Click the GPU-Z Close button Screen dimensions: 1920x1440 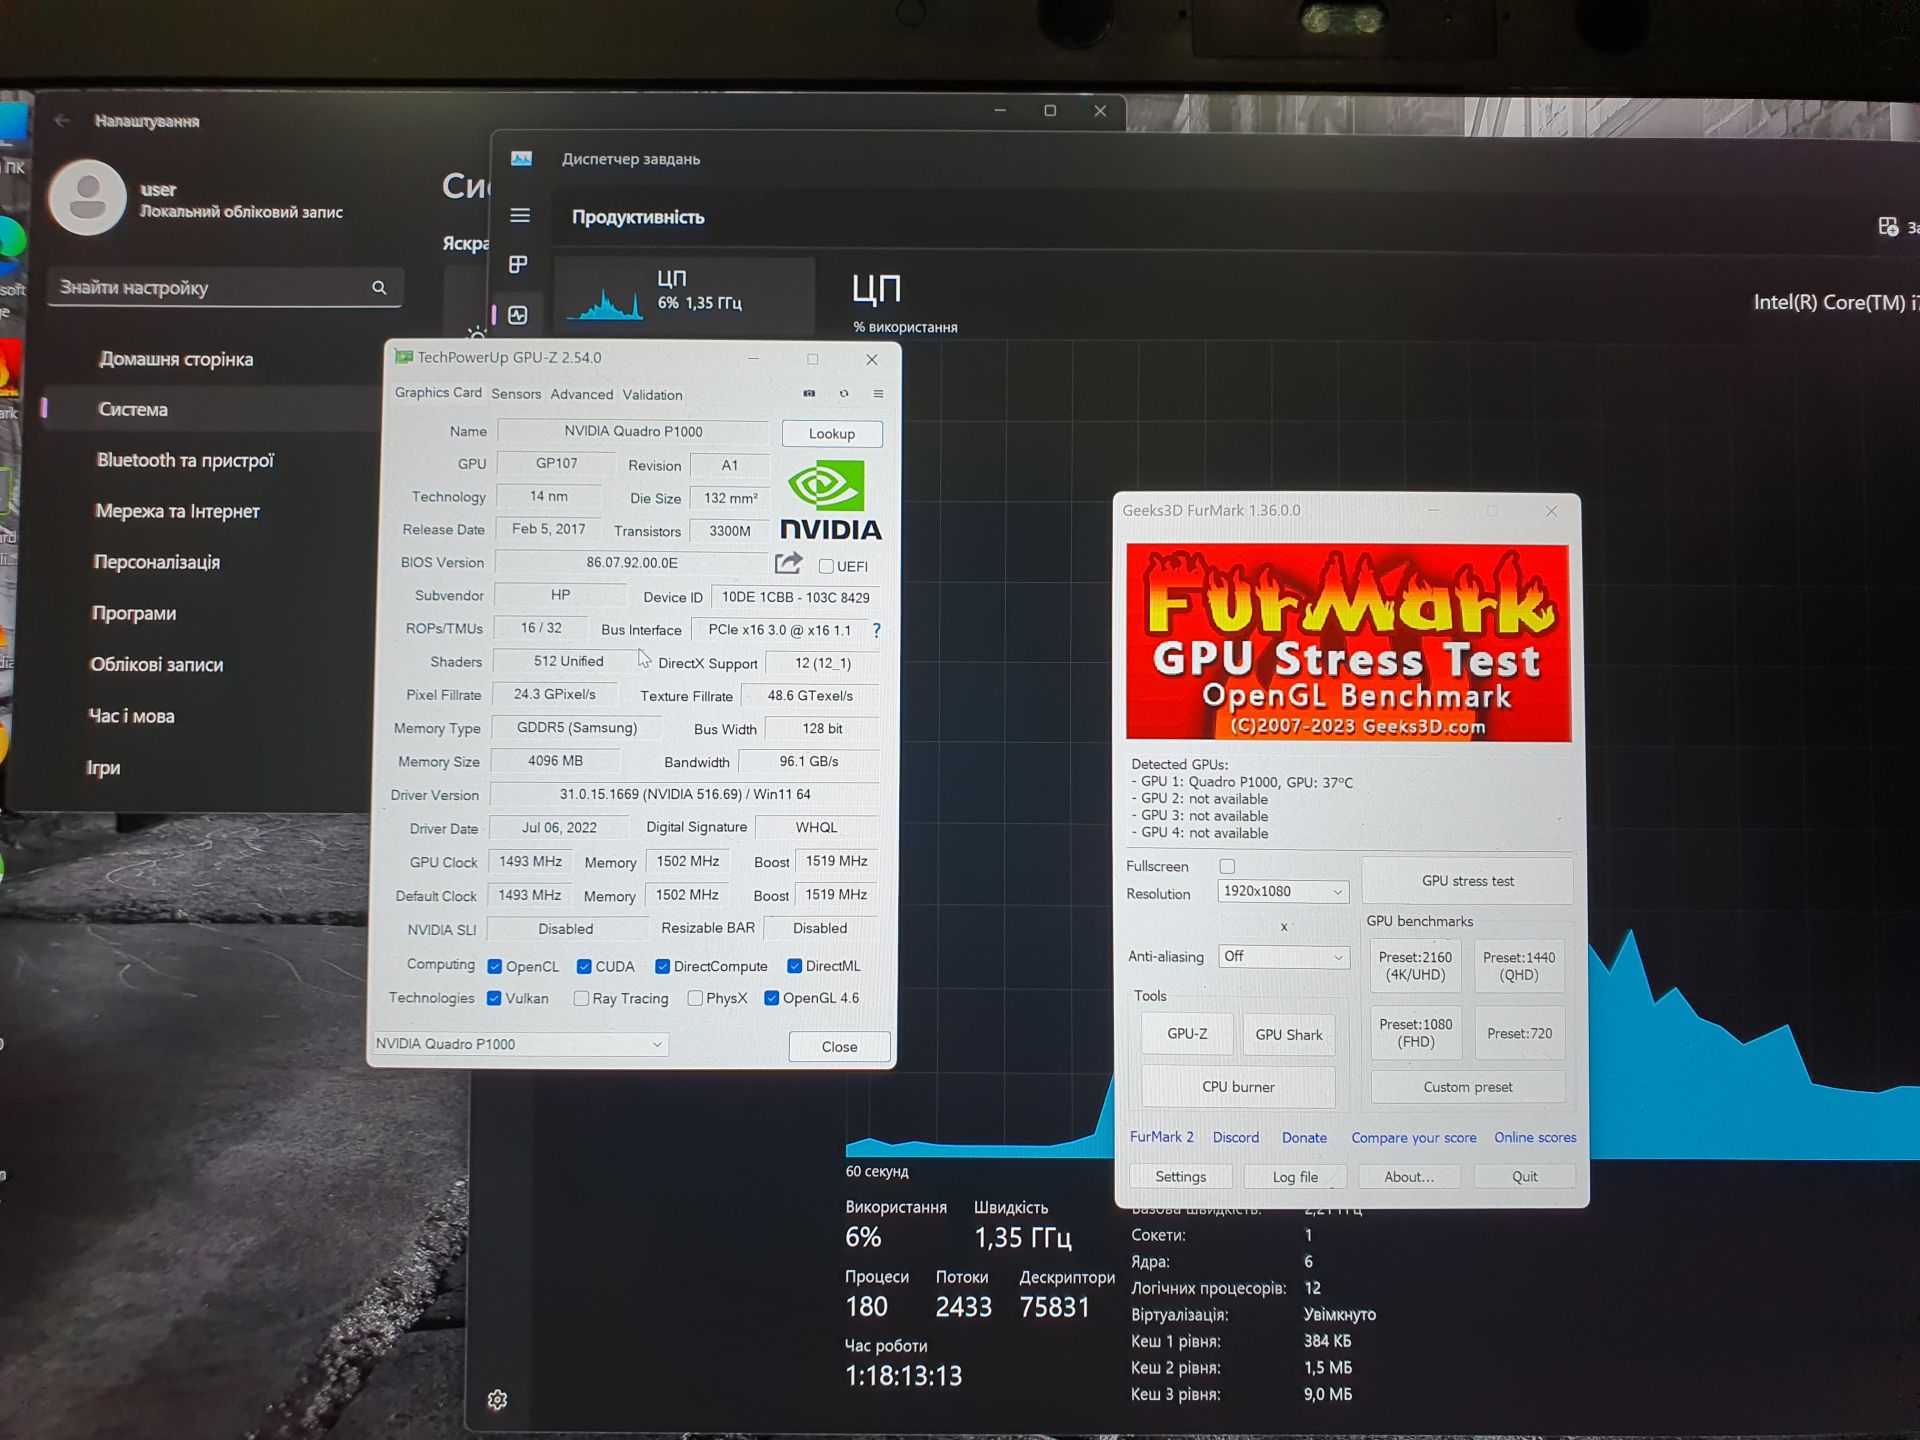coord(839,1046)
